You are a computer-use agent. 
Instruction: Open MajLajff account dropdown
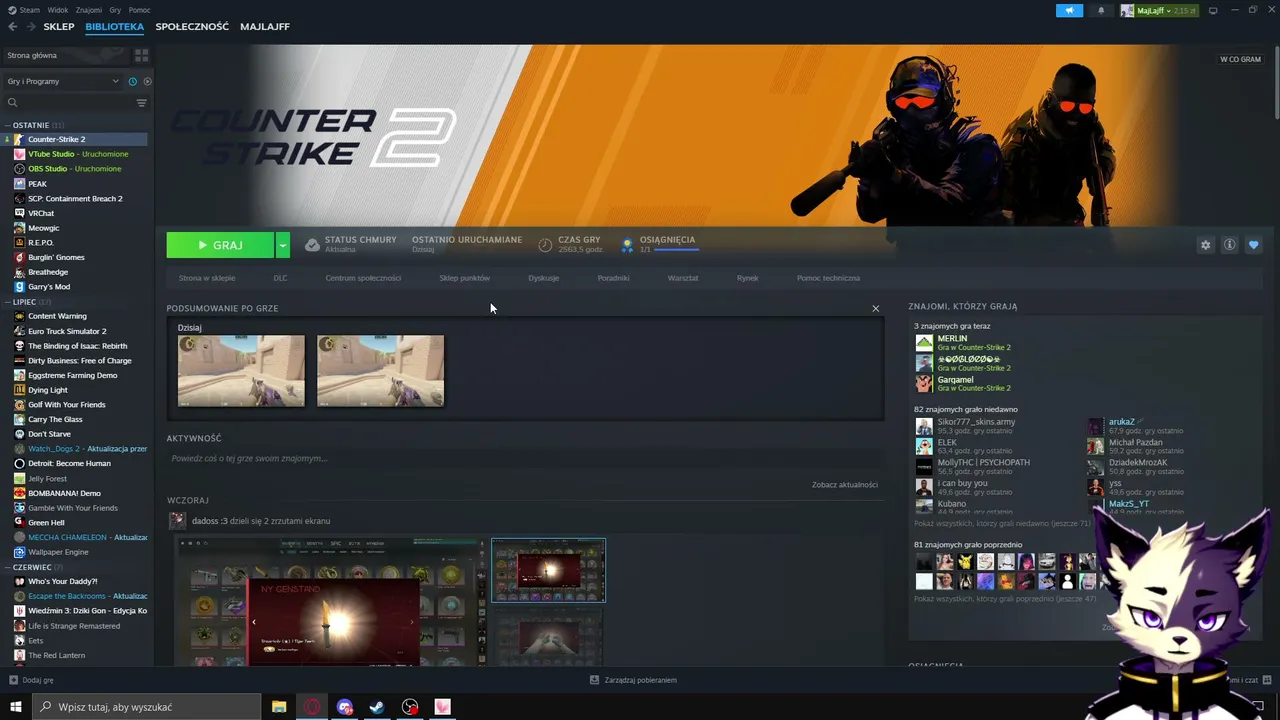1159,11
